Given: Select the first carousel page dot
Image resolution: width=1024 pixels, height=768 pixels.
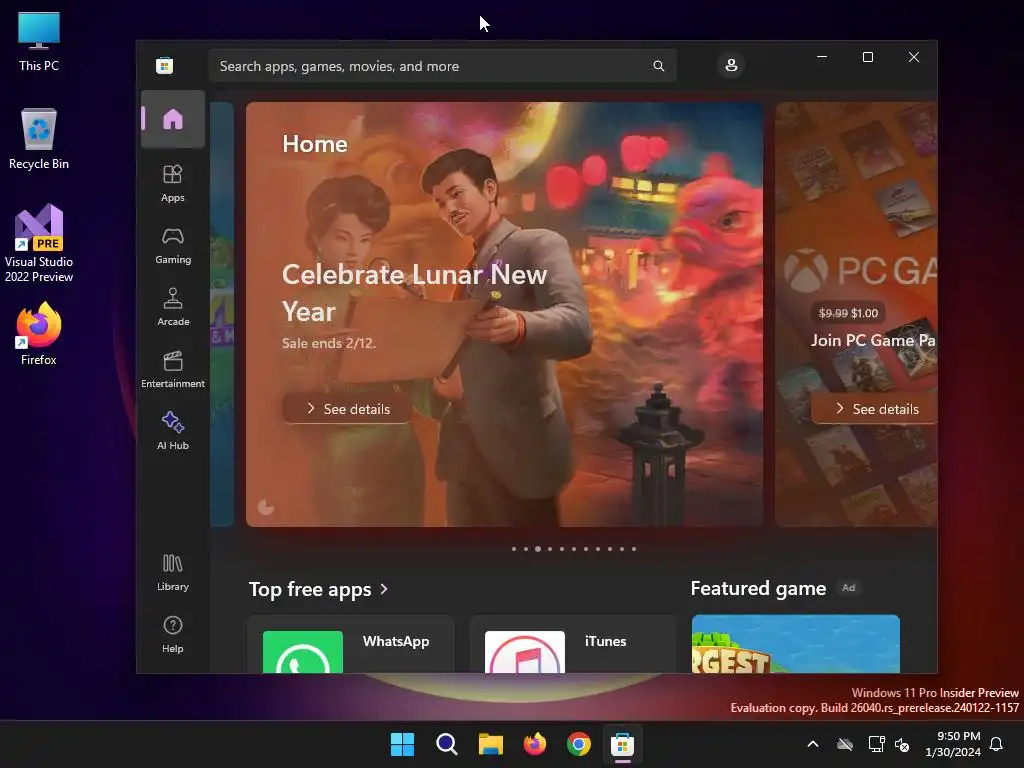Looking at the screenshot, I should pos(514,549).
